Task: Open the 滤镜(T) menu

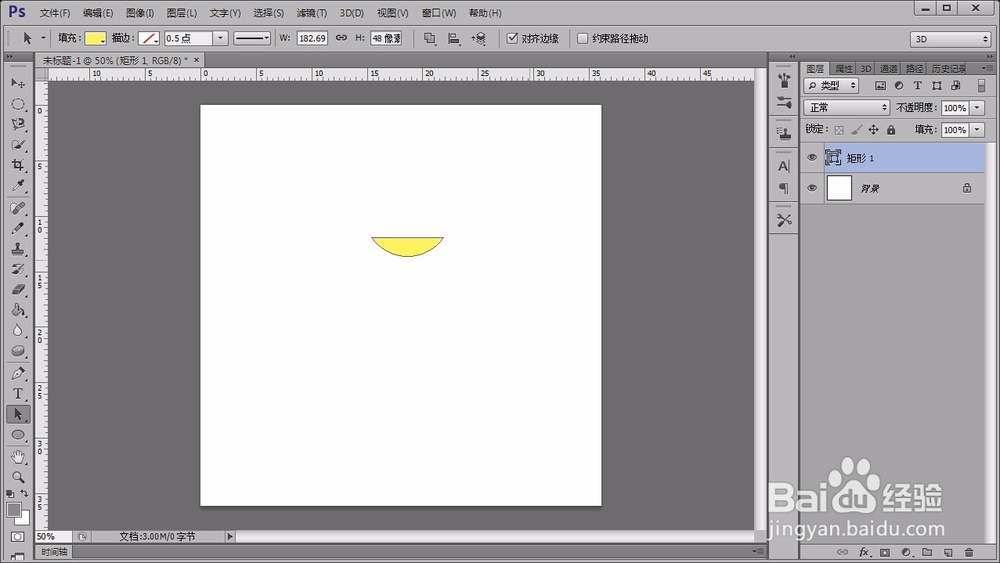Action: point(312,13)
